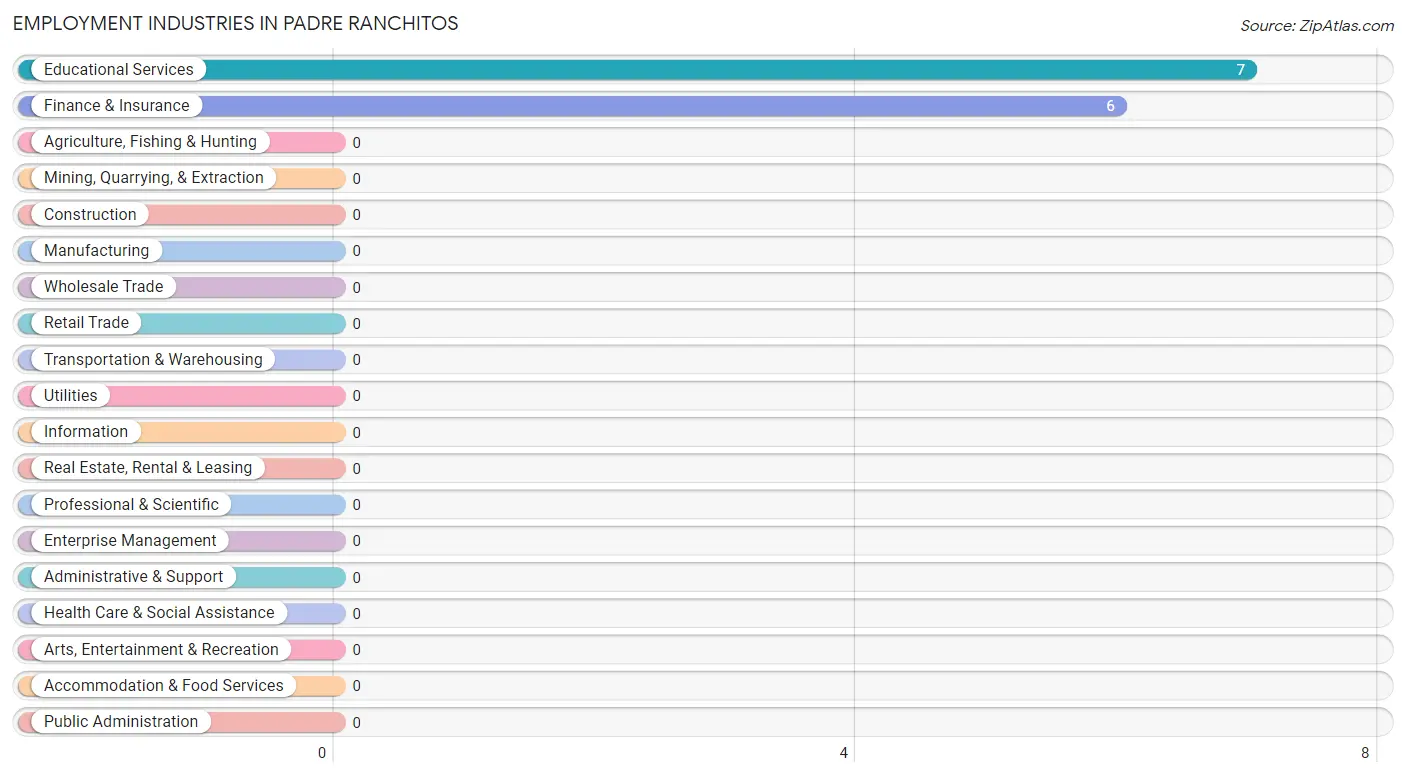Click the 0 value next to Public Administration bar
The image size is (1406, 777).
click(356, 722)
